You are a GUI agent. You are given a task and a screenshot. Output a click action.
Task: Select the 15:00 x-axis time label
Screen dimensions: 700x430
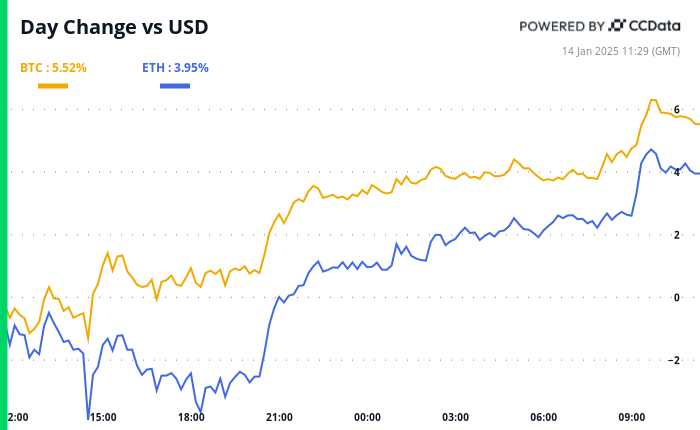[x=102, y=416]
